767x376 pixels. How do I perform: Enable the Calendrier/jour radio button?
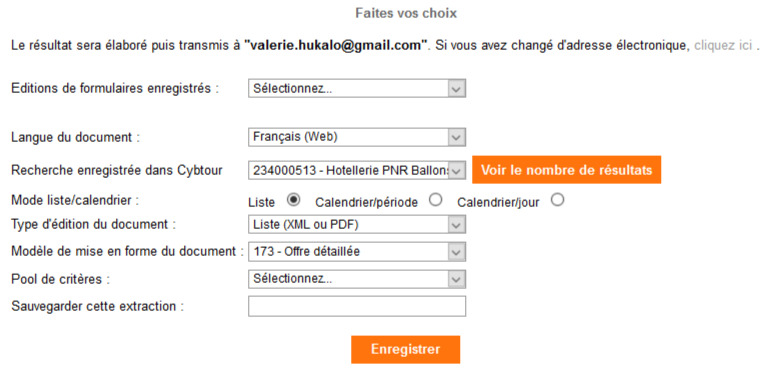pyautogui.click(x=557, y=199)
